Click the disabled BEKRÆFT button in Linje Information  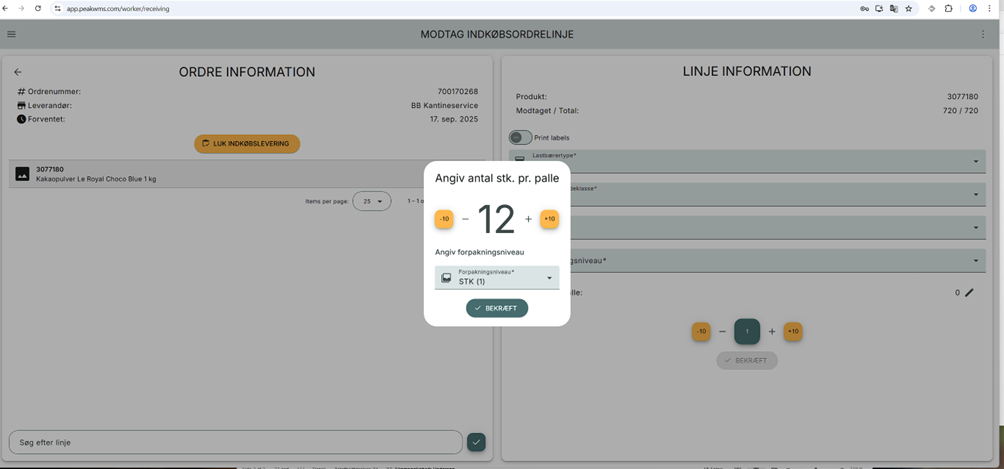(747, 360)
